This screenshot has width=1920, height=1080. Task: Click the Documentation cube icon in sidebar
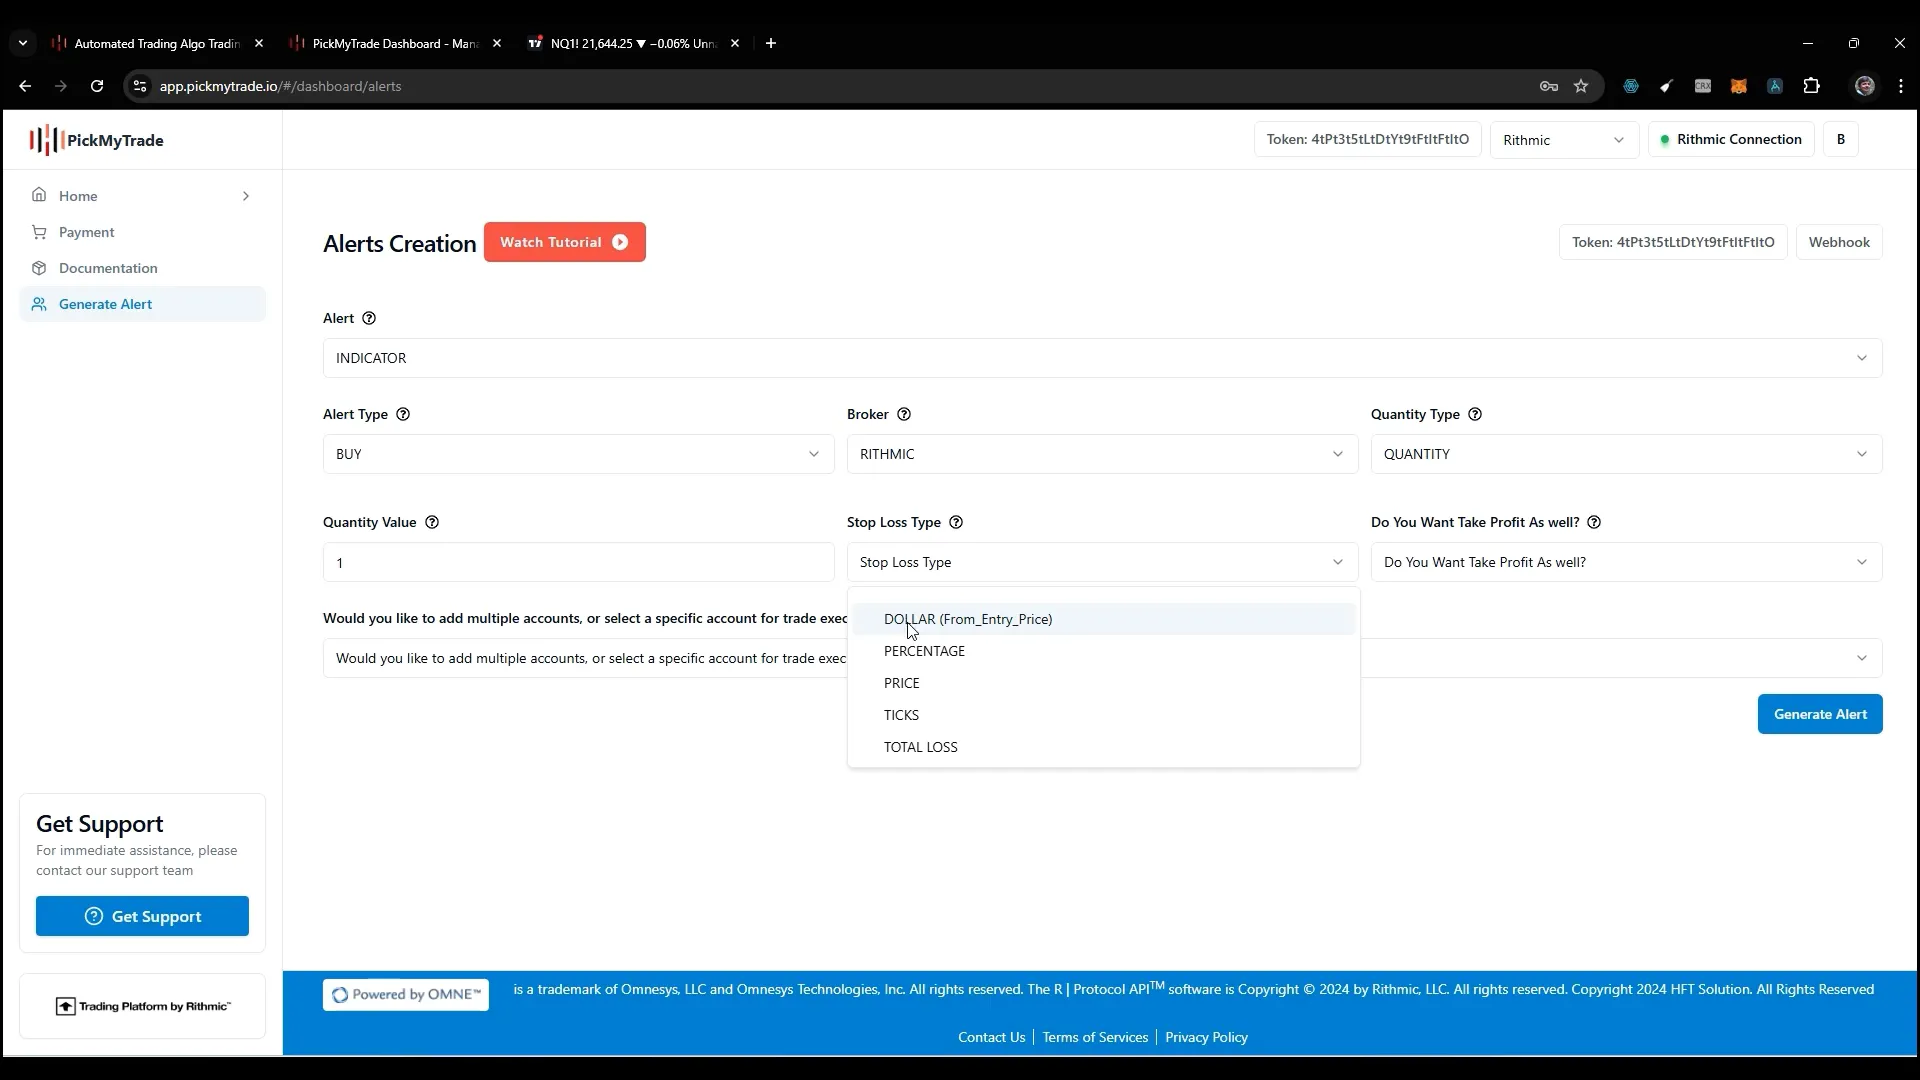click(39, 268)
